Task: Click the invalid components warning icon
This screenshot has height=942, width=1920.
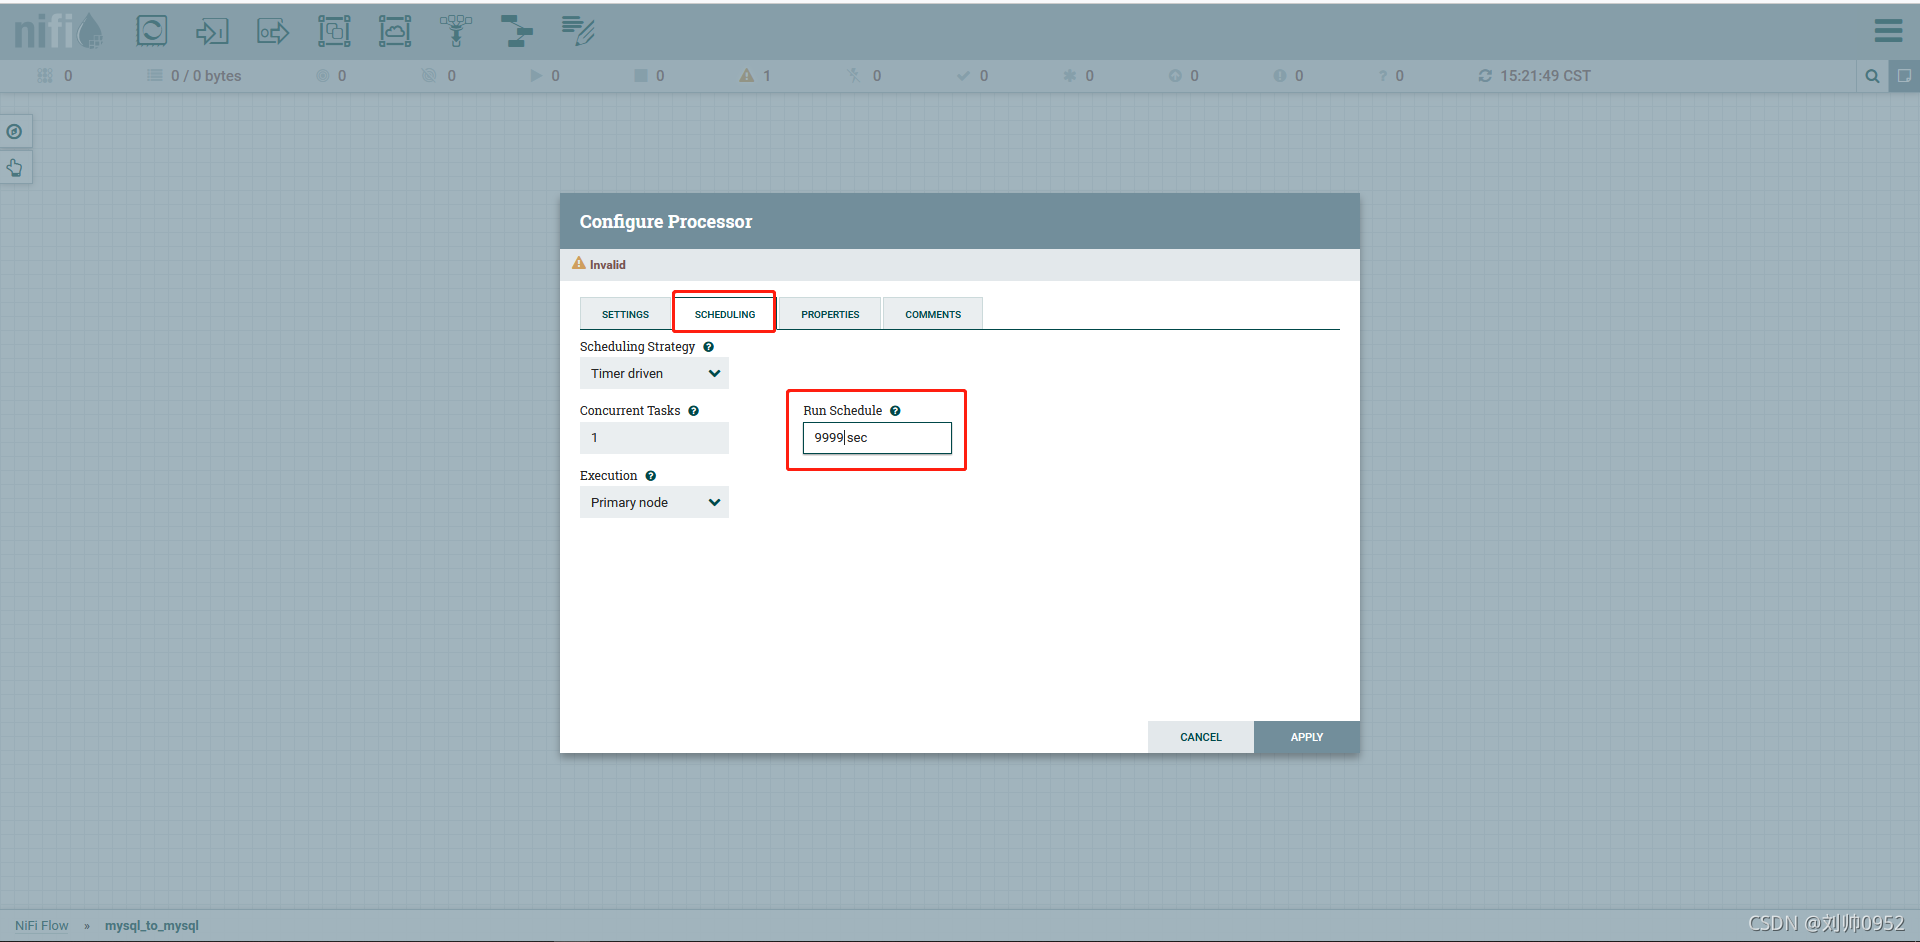Action: coord(746,76)
